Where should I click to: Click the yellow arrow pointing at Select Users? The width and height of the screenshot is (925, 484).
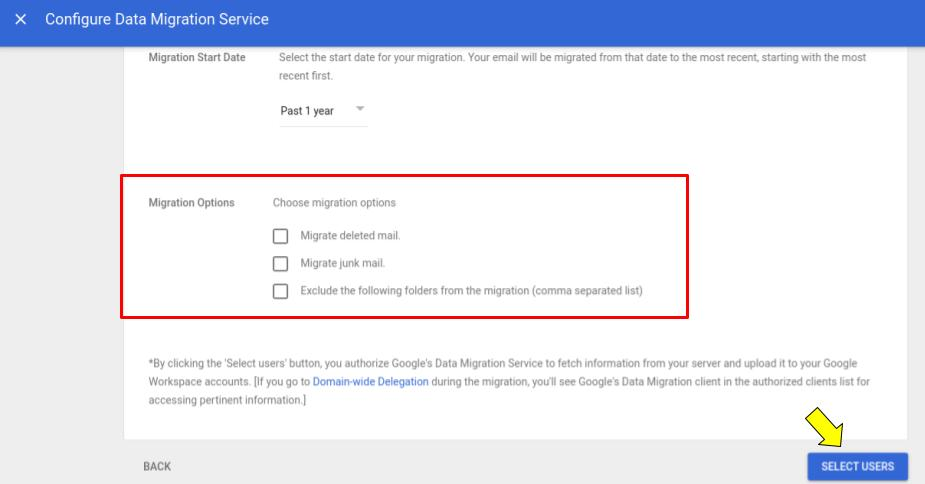pos(825,427)
